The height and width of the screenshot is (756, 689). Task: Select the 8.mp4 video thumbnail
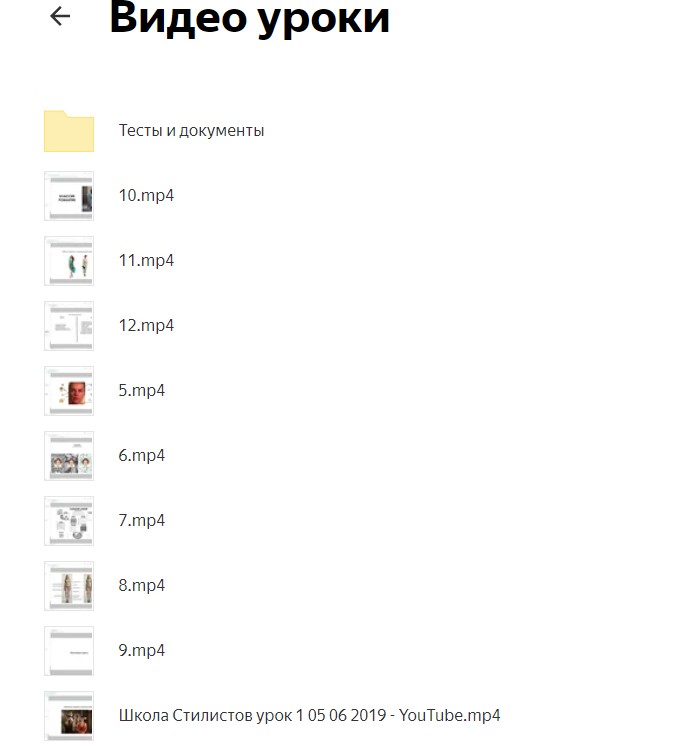click(69, 586)
